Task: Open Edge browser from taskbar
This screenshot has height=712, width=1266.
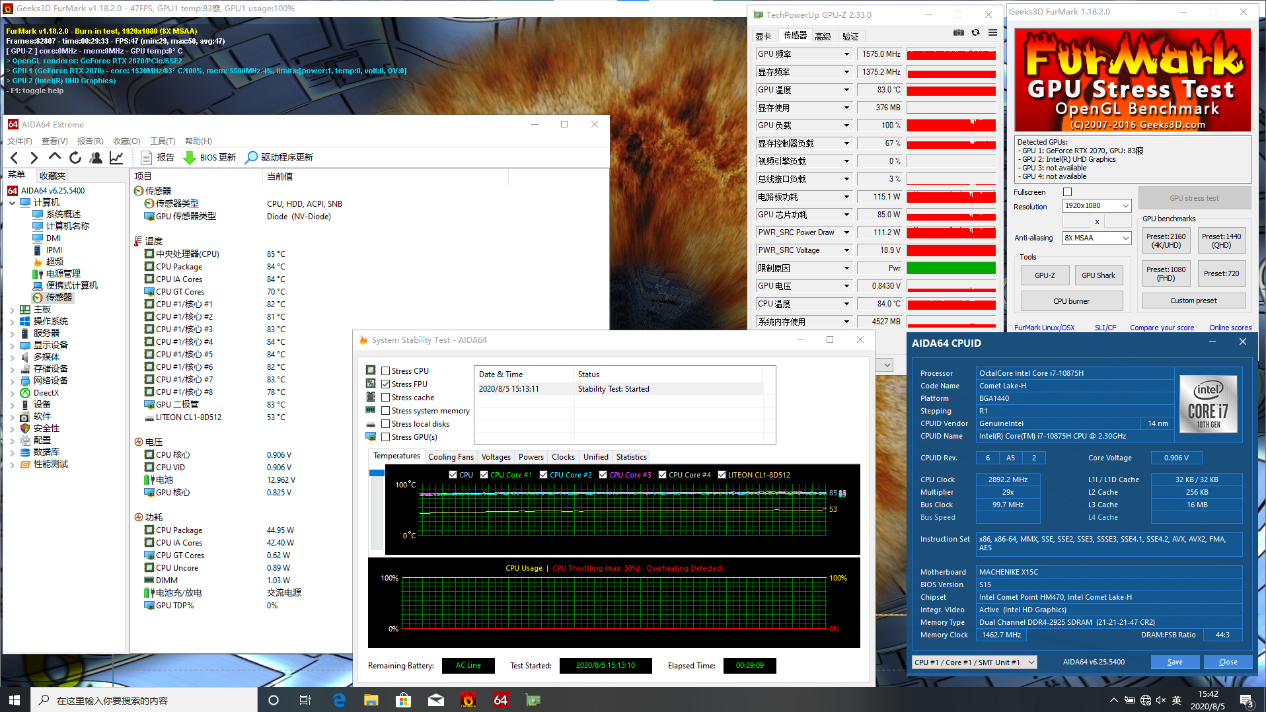Action: tap(339, 700)
